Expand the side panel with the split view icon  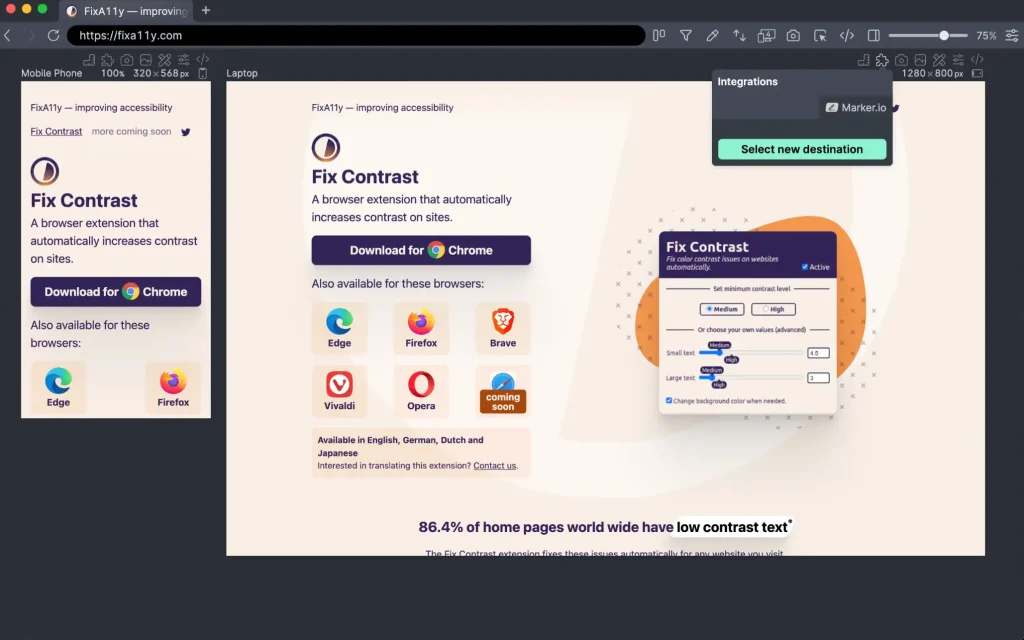coord(873,36)
